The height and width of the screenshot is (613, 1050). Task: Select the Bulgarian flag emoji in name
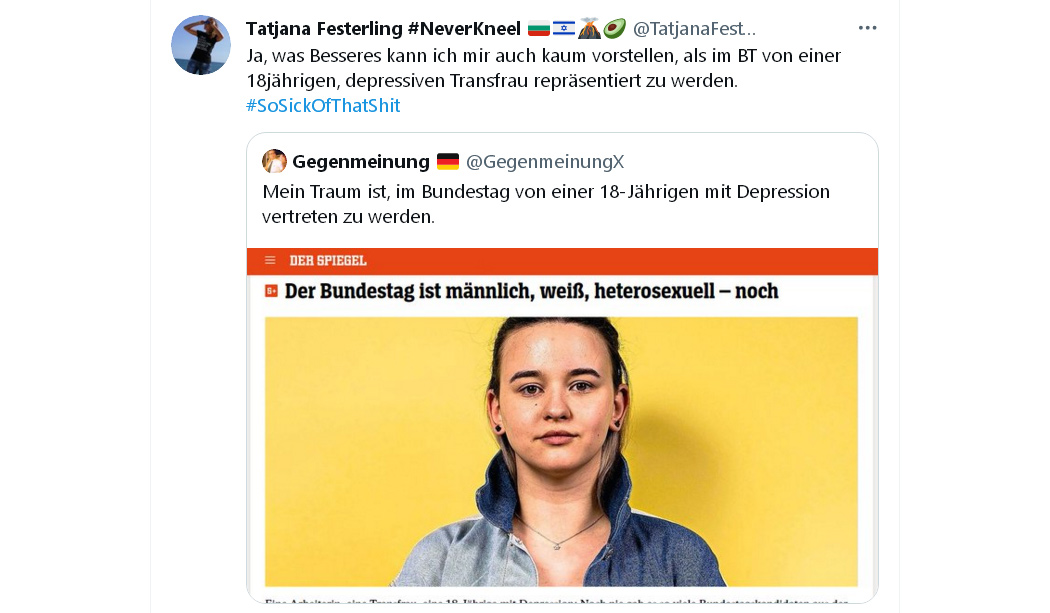pos(538,29)
